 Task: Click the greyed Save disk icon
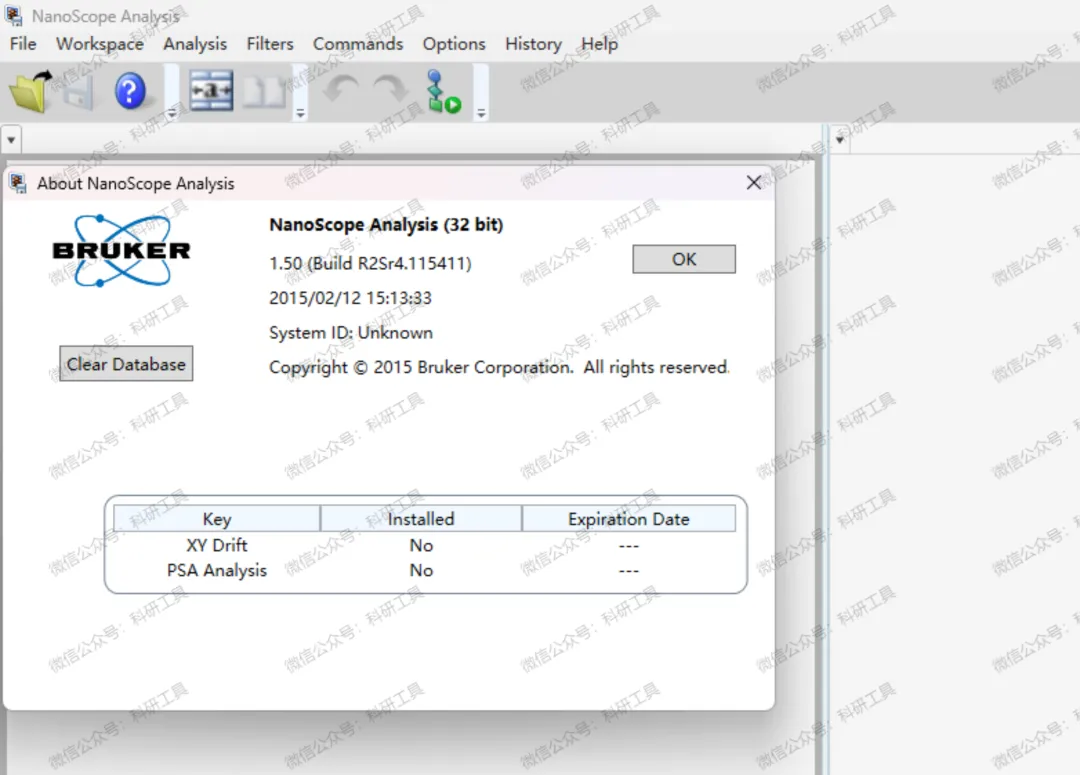coord(79,91)
